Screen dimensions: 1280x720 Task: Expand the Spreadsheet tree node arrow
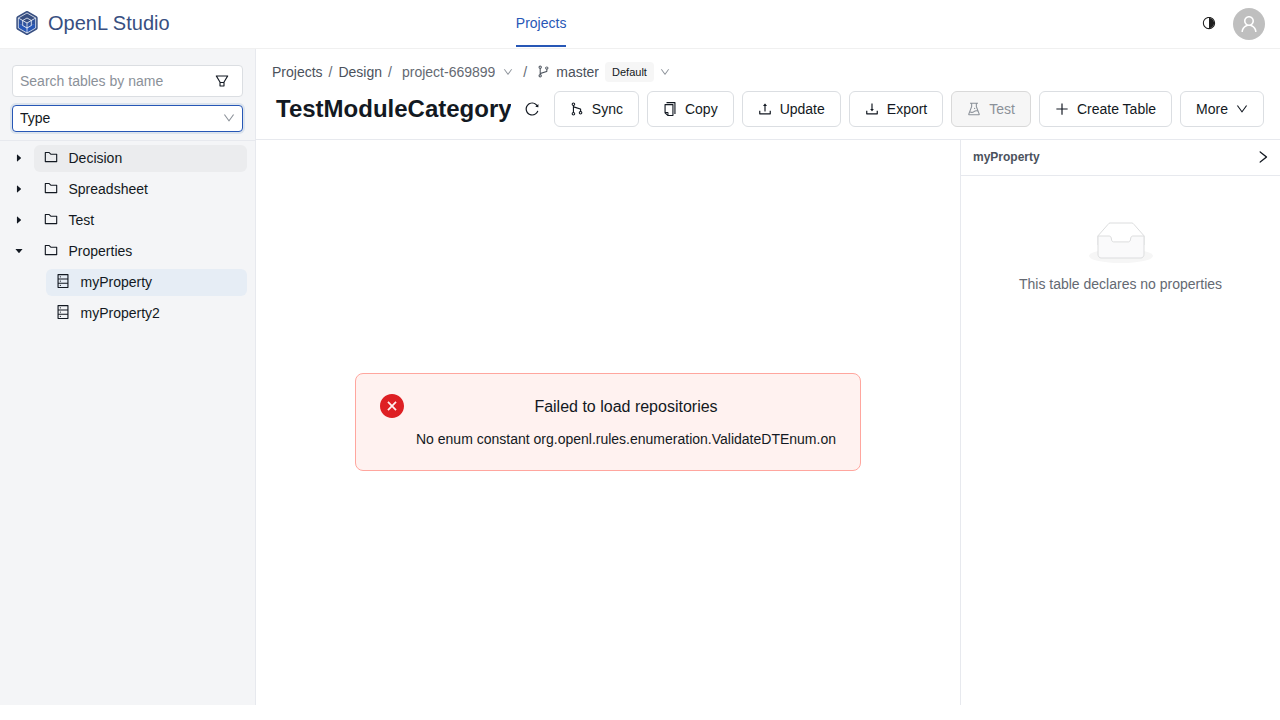point(19,189)
